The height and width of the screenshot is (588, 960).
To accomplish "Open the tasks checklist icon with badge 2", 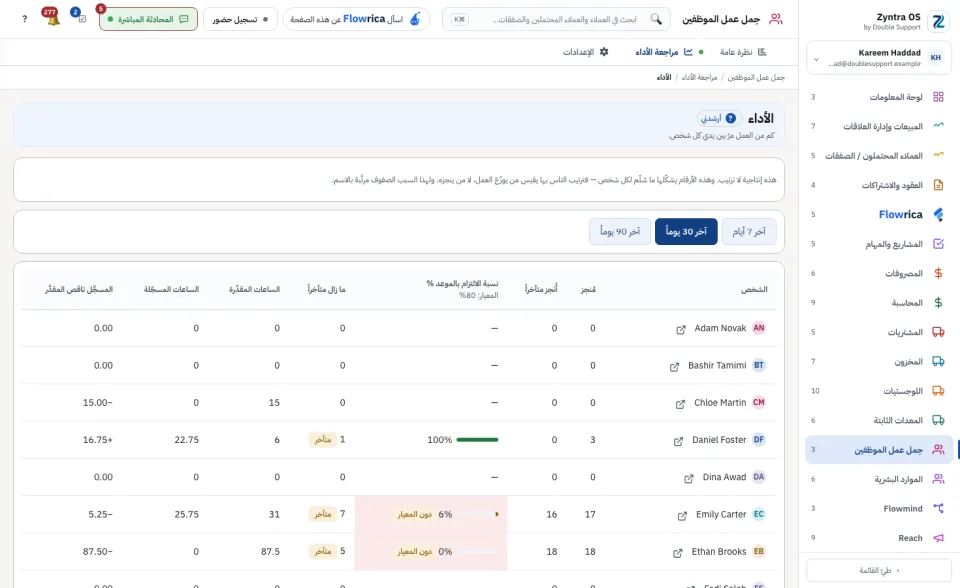I will point(82,19).
